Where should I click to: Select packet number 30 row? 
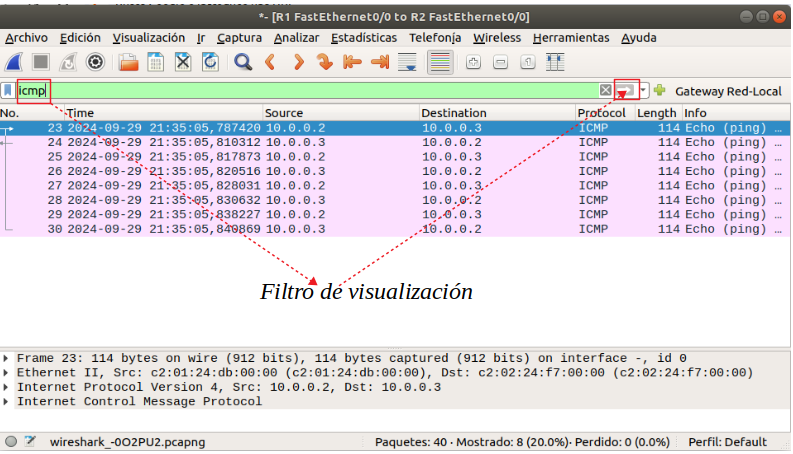click(x=395, y=229)
